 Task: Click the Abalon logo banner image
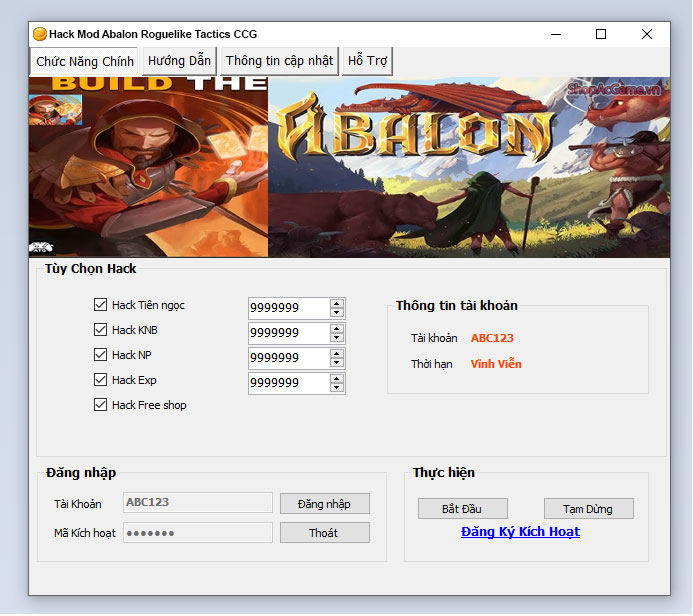(x=469, y=167)
